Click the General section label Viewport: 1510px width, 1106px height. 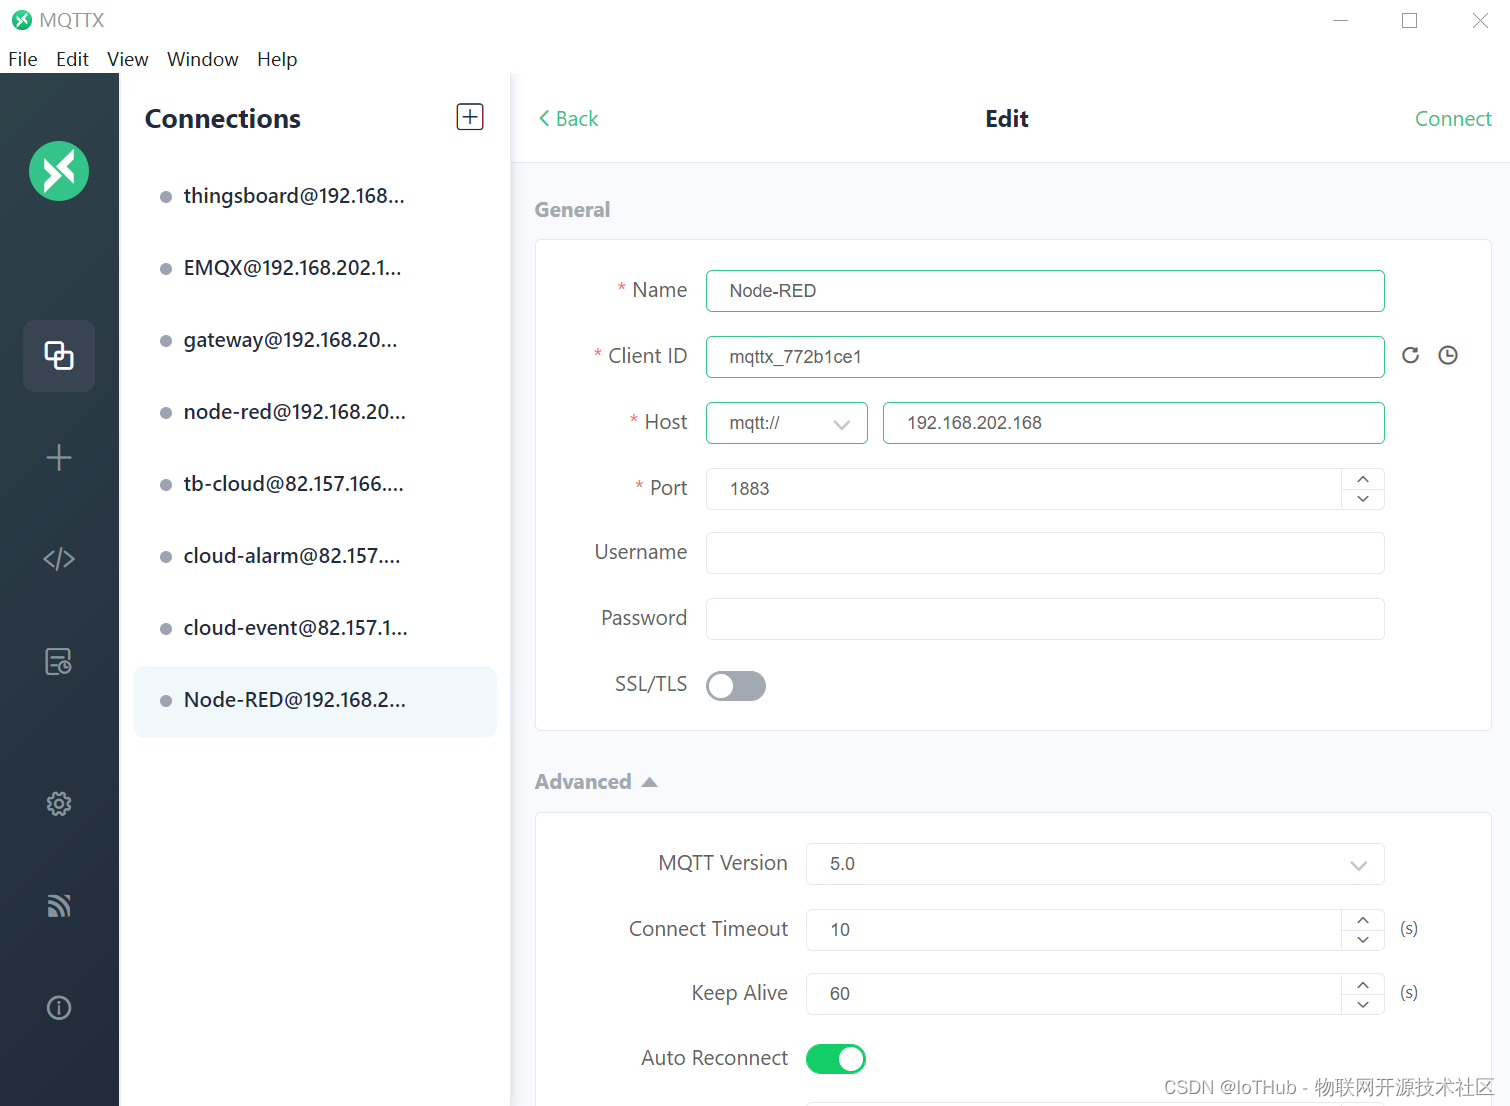tap(572, 210)
